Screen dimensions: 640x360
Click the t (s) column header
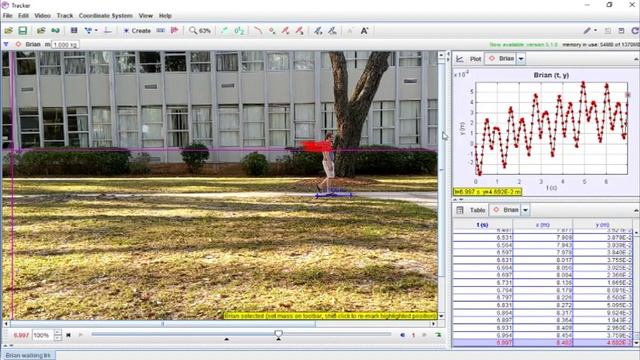482,225
